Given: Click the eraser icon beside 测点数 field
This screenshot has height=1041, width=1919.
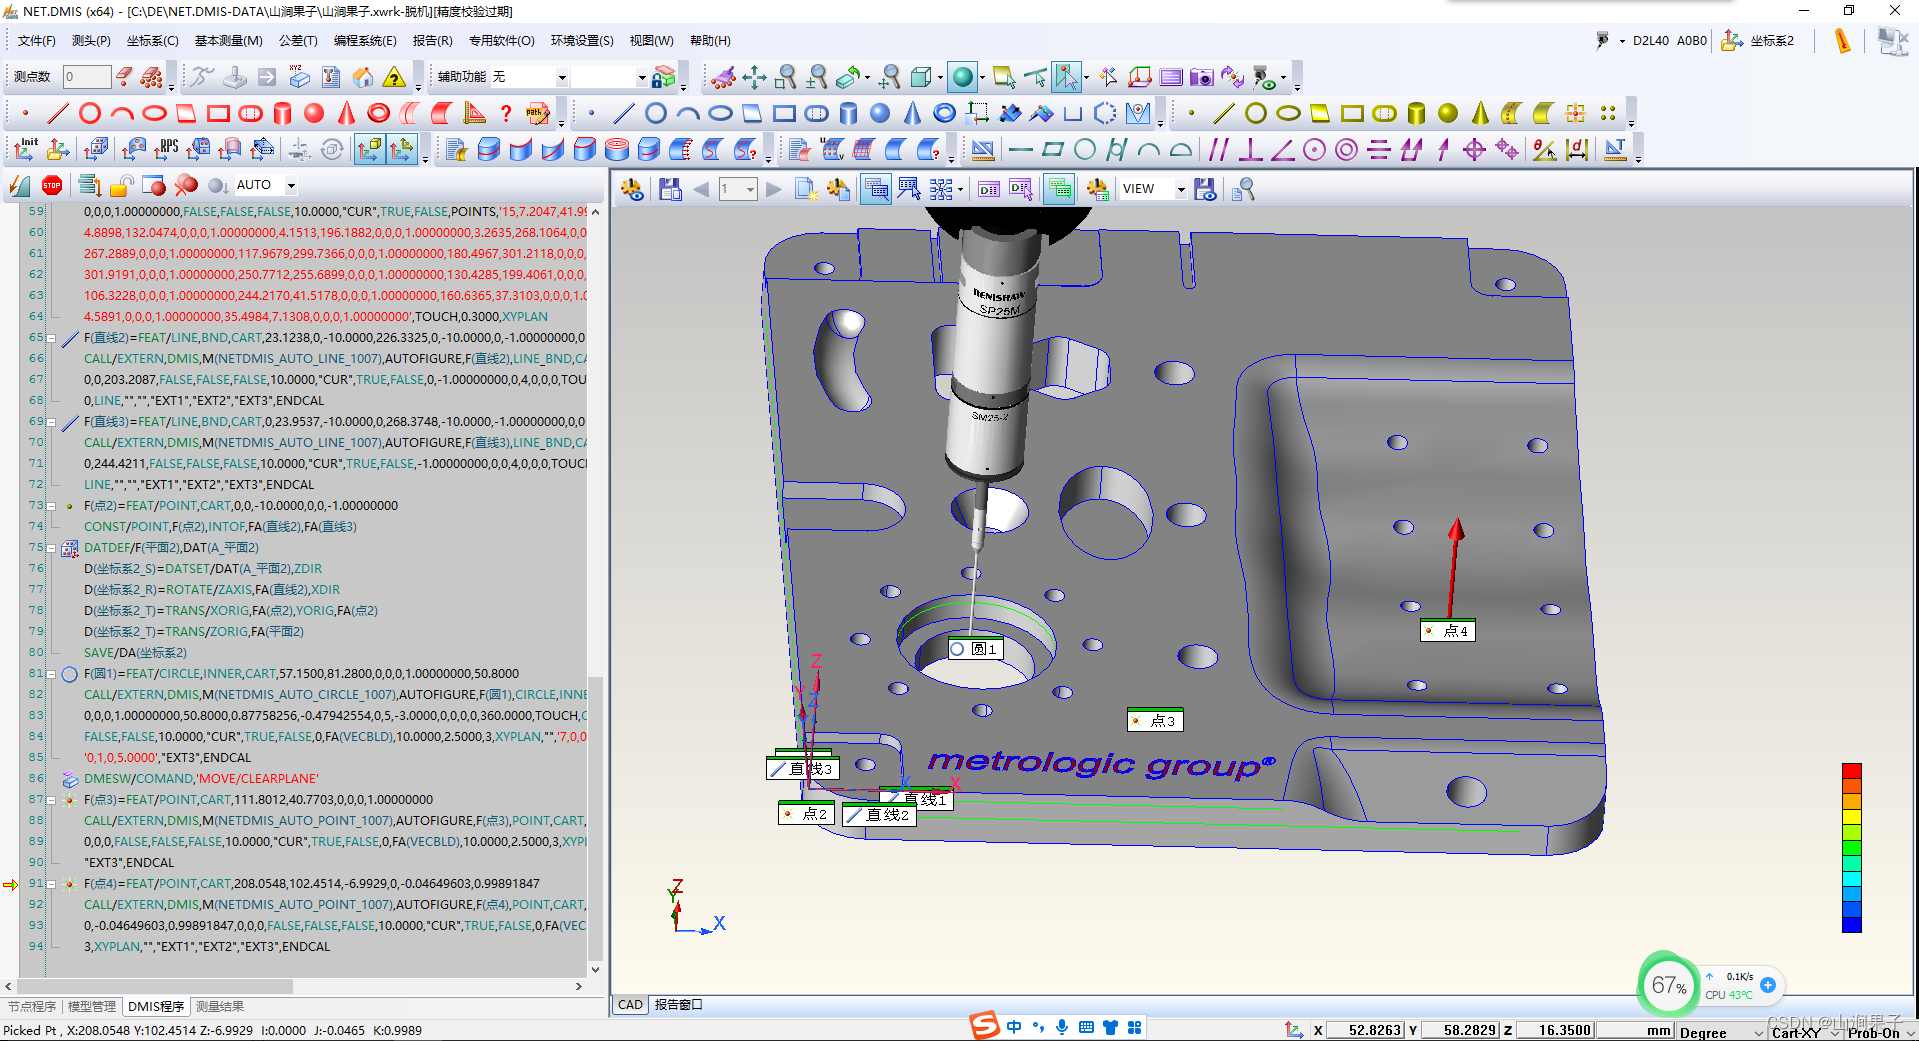Looking at the screenshot, I should pos(124,77).
